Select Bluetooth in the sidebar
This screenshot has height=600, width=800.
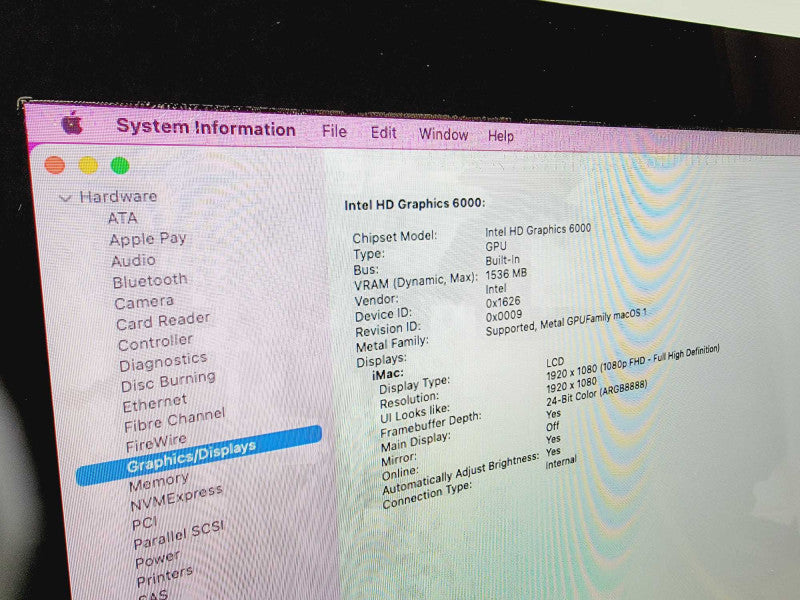coord(149,281)
